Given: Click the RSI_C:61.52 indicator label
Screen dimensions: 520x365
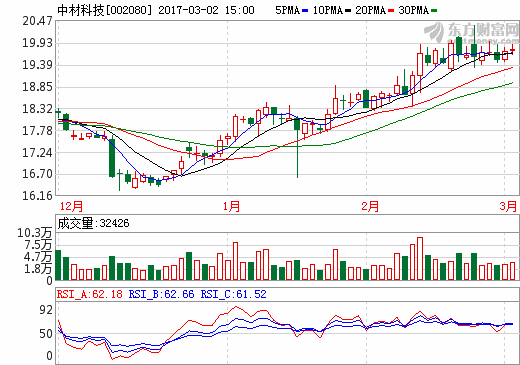Looking at the screenshot, I should pos(233,294).
